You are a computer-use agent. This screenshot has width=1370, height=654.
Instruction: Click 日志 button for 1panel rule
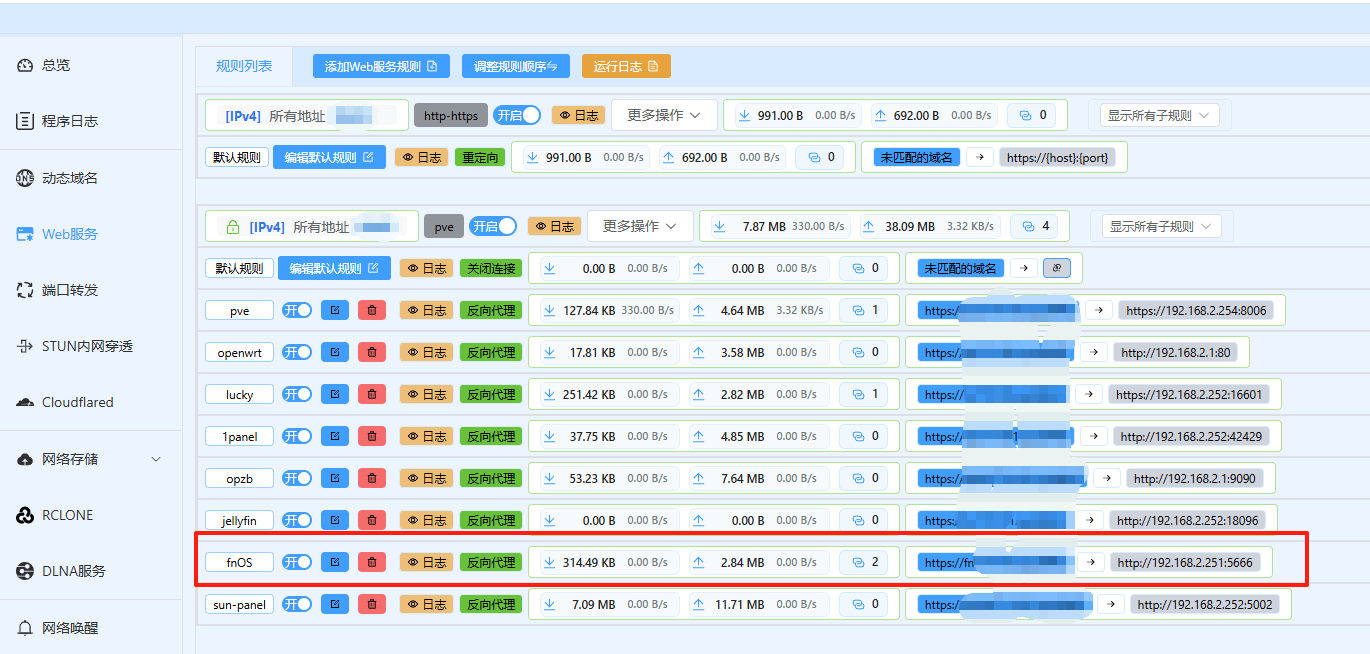click(x=426, y=436)
